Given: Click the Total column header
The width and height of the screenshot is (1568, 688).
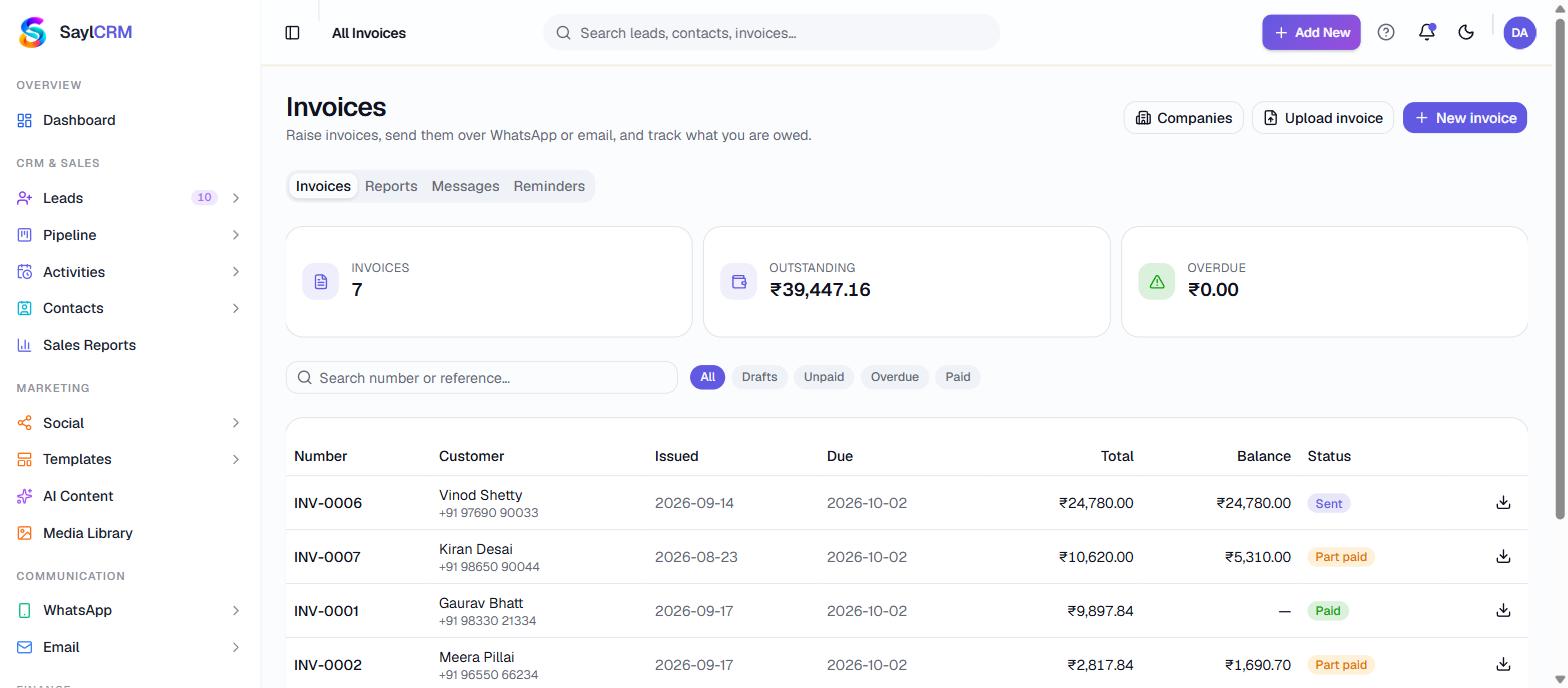Looking at the screenshot, I should (1117, 456).
